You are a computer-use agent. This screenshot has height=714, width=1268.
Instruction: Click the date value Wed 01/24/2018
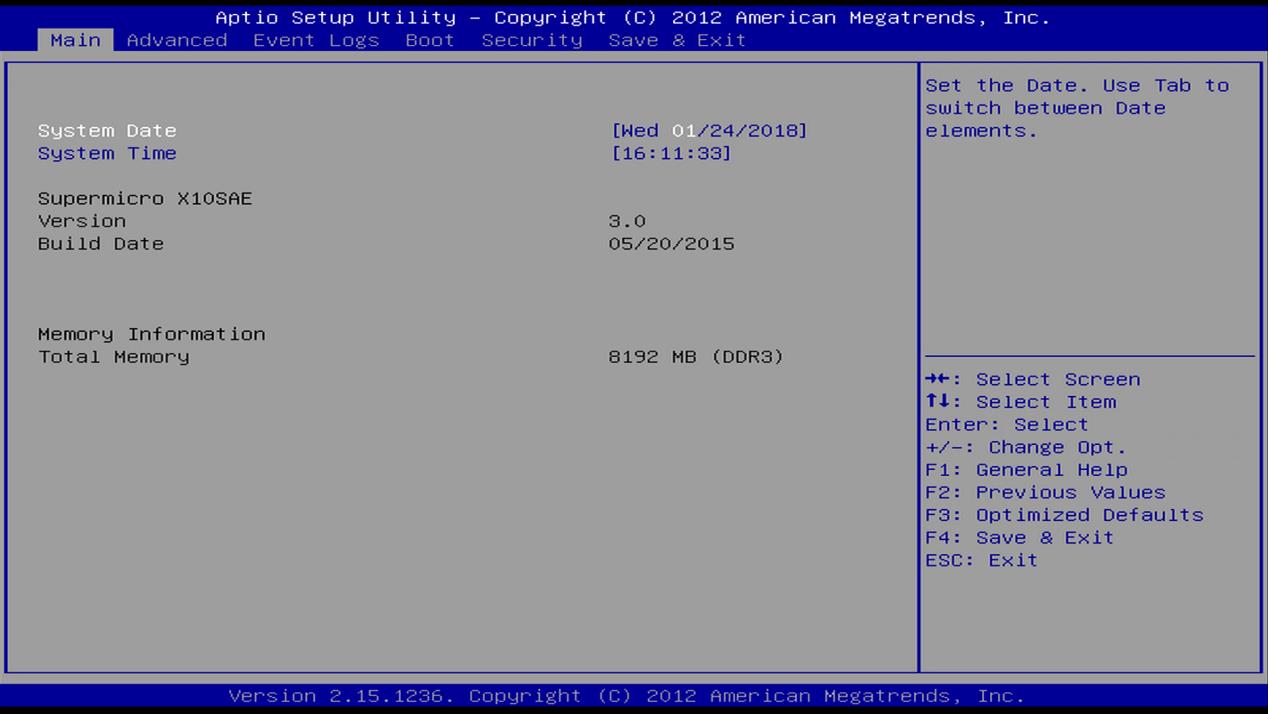(709, 131)
